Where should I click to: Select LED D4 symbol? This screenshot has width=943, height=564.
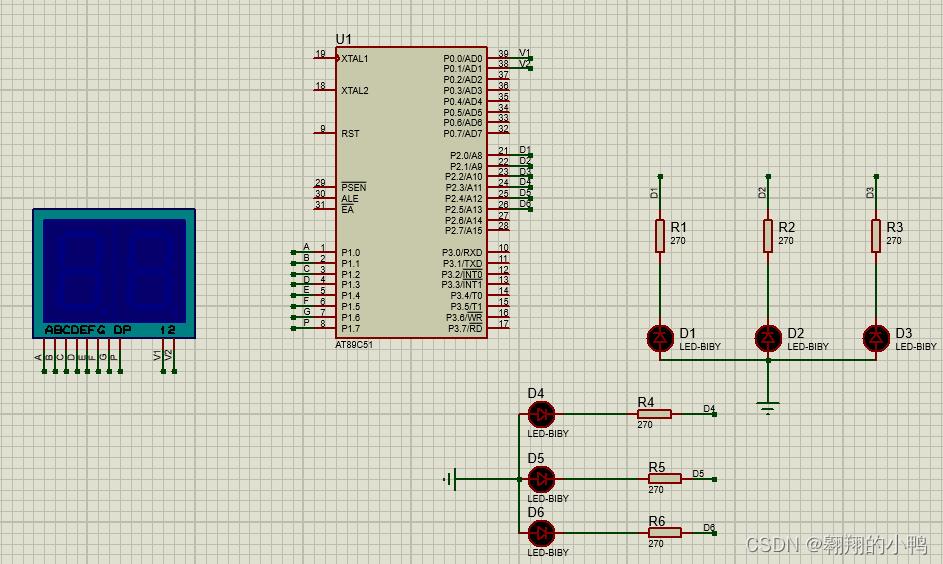[541, 414]
